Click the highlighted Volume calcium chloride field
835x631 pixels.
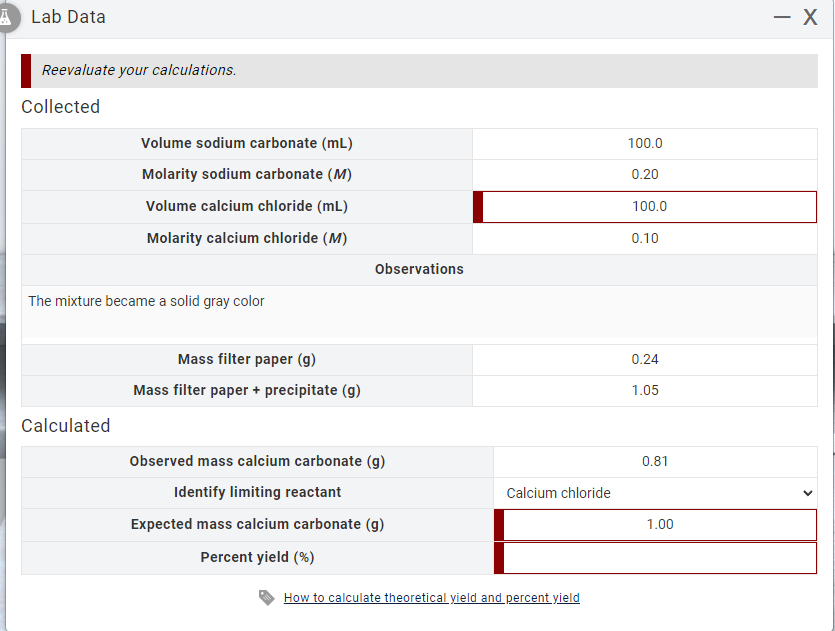[648, 206]
